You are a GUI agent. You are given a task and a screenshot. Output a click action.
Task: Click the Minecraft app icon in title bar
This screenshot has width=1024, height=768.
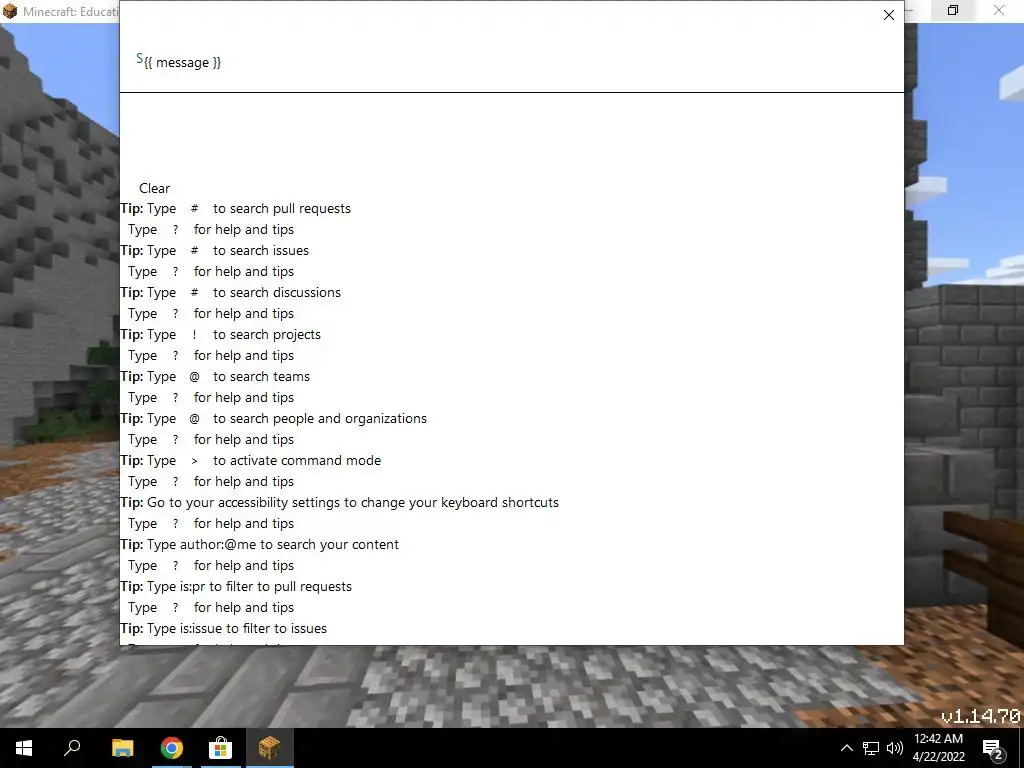[10, 11]
